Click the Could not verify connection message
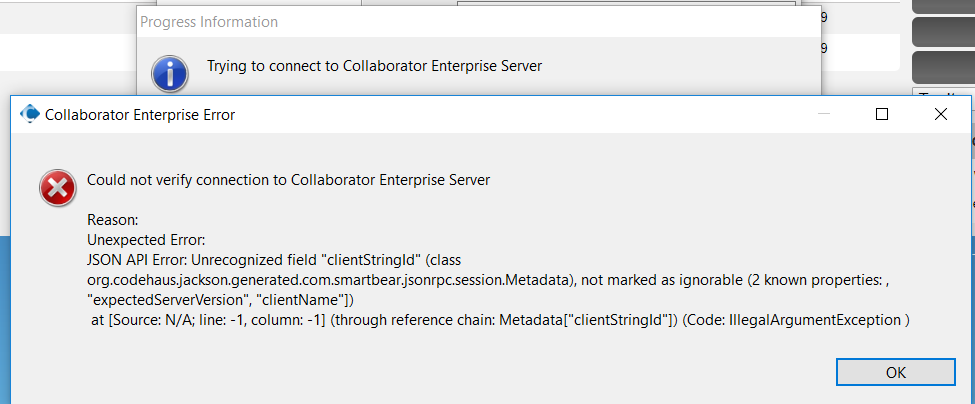 [288, 180]
